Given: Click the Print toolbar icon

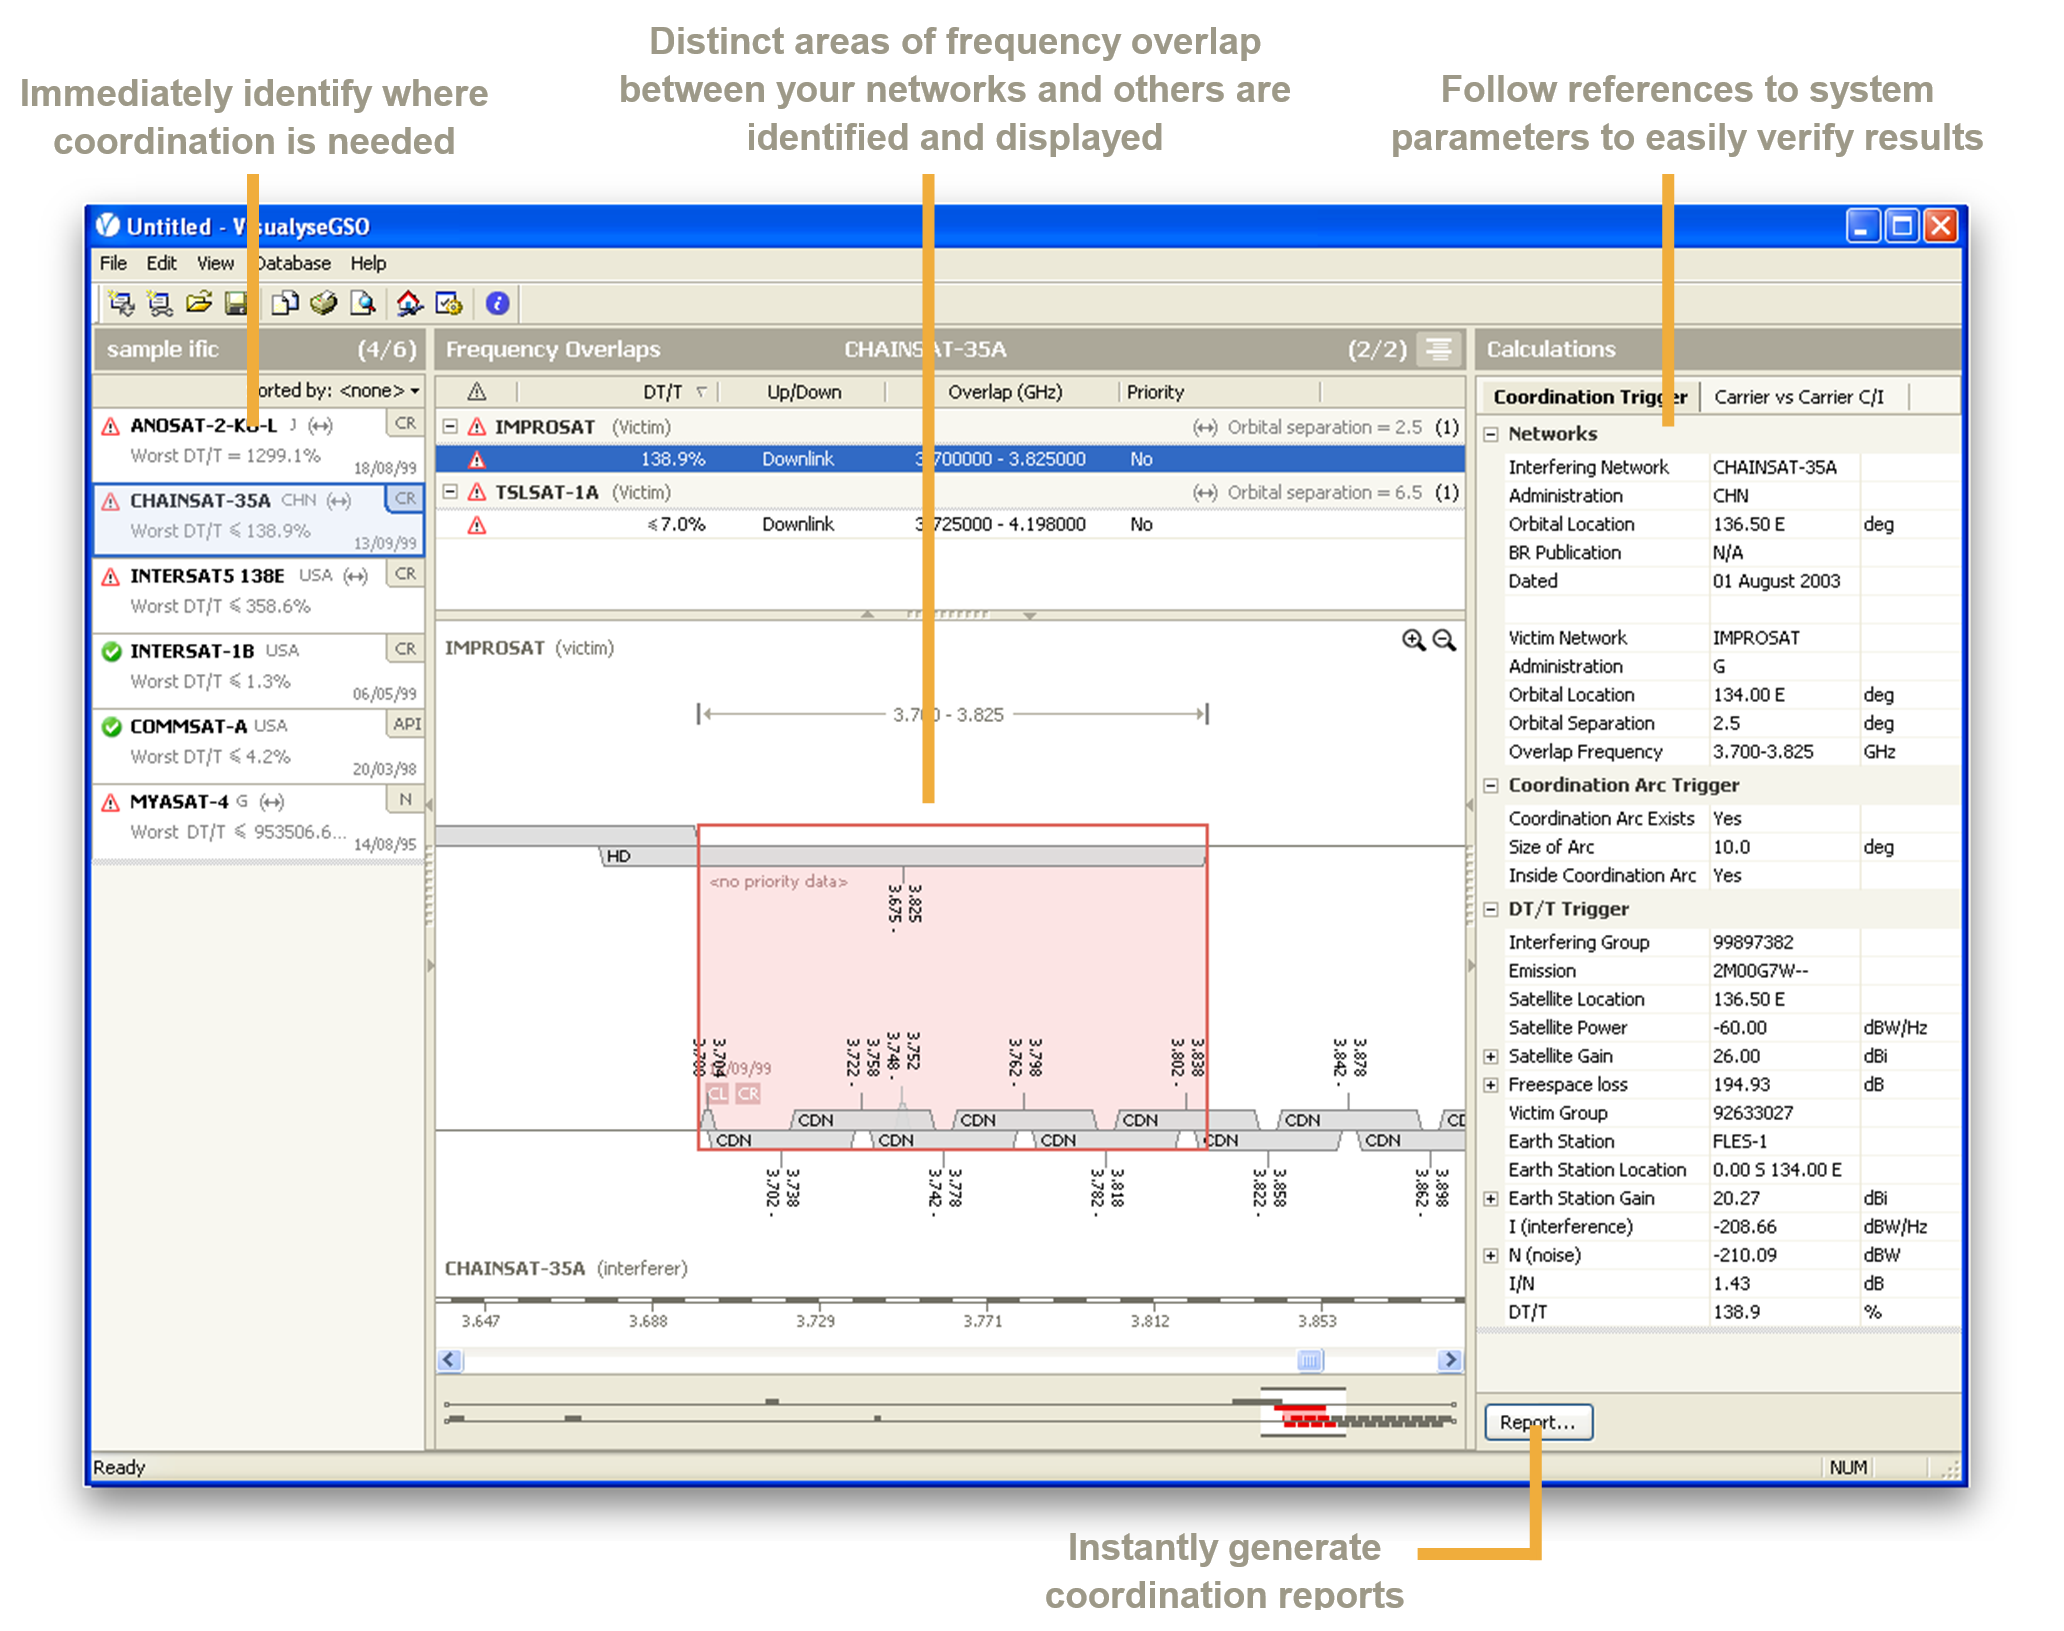Looking at the screenshot, I should 323,303.
